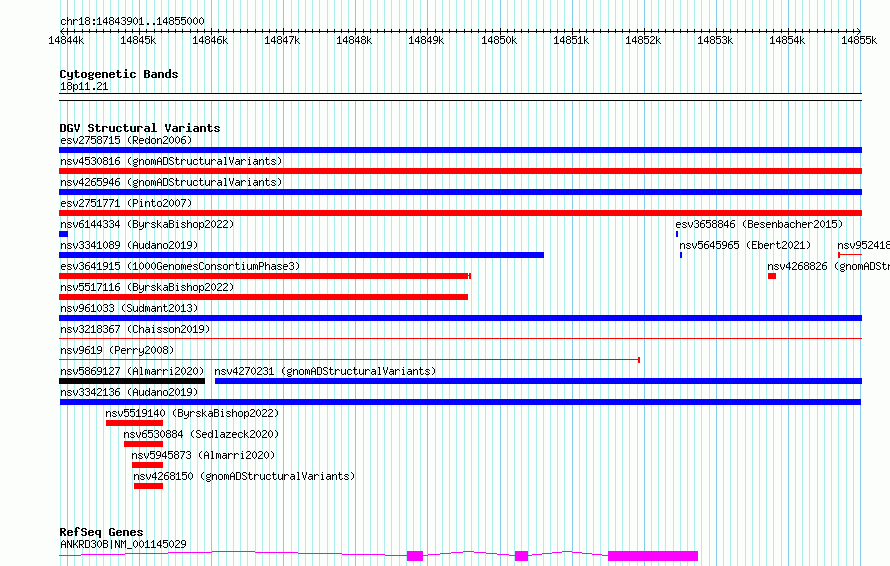Select the largest magenta ANKRD30B exon block

pos(653,556)
